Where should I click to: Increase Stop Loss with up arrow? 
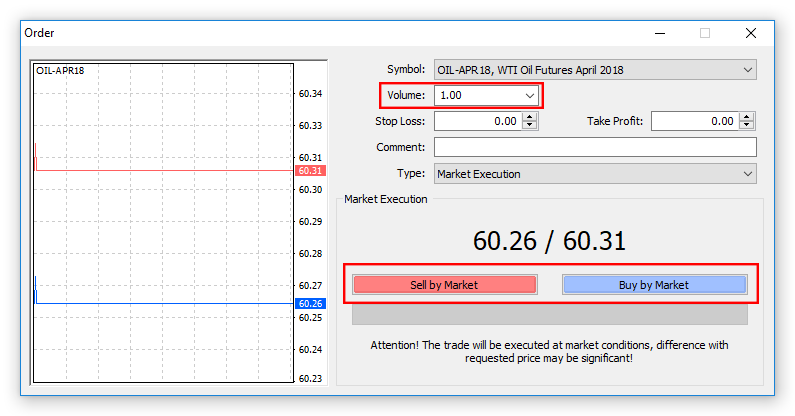530,117
